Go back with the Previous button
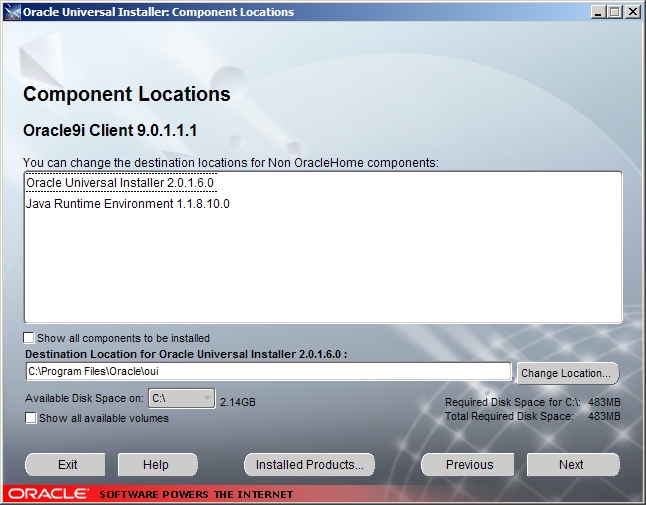646x505 pixels. pyautogui.click(x=468, y=465)
